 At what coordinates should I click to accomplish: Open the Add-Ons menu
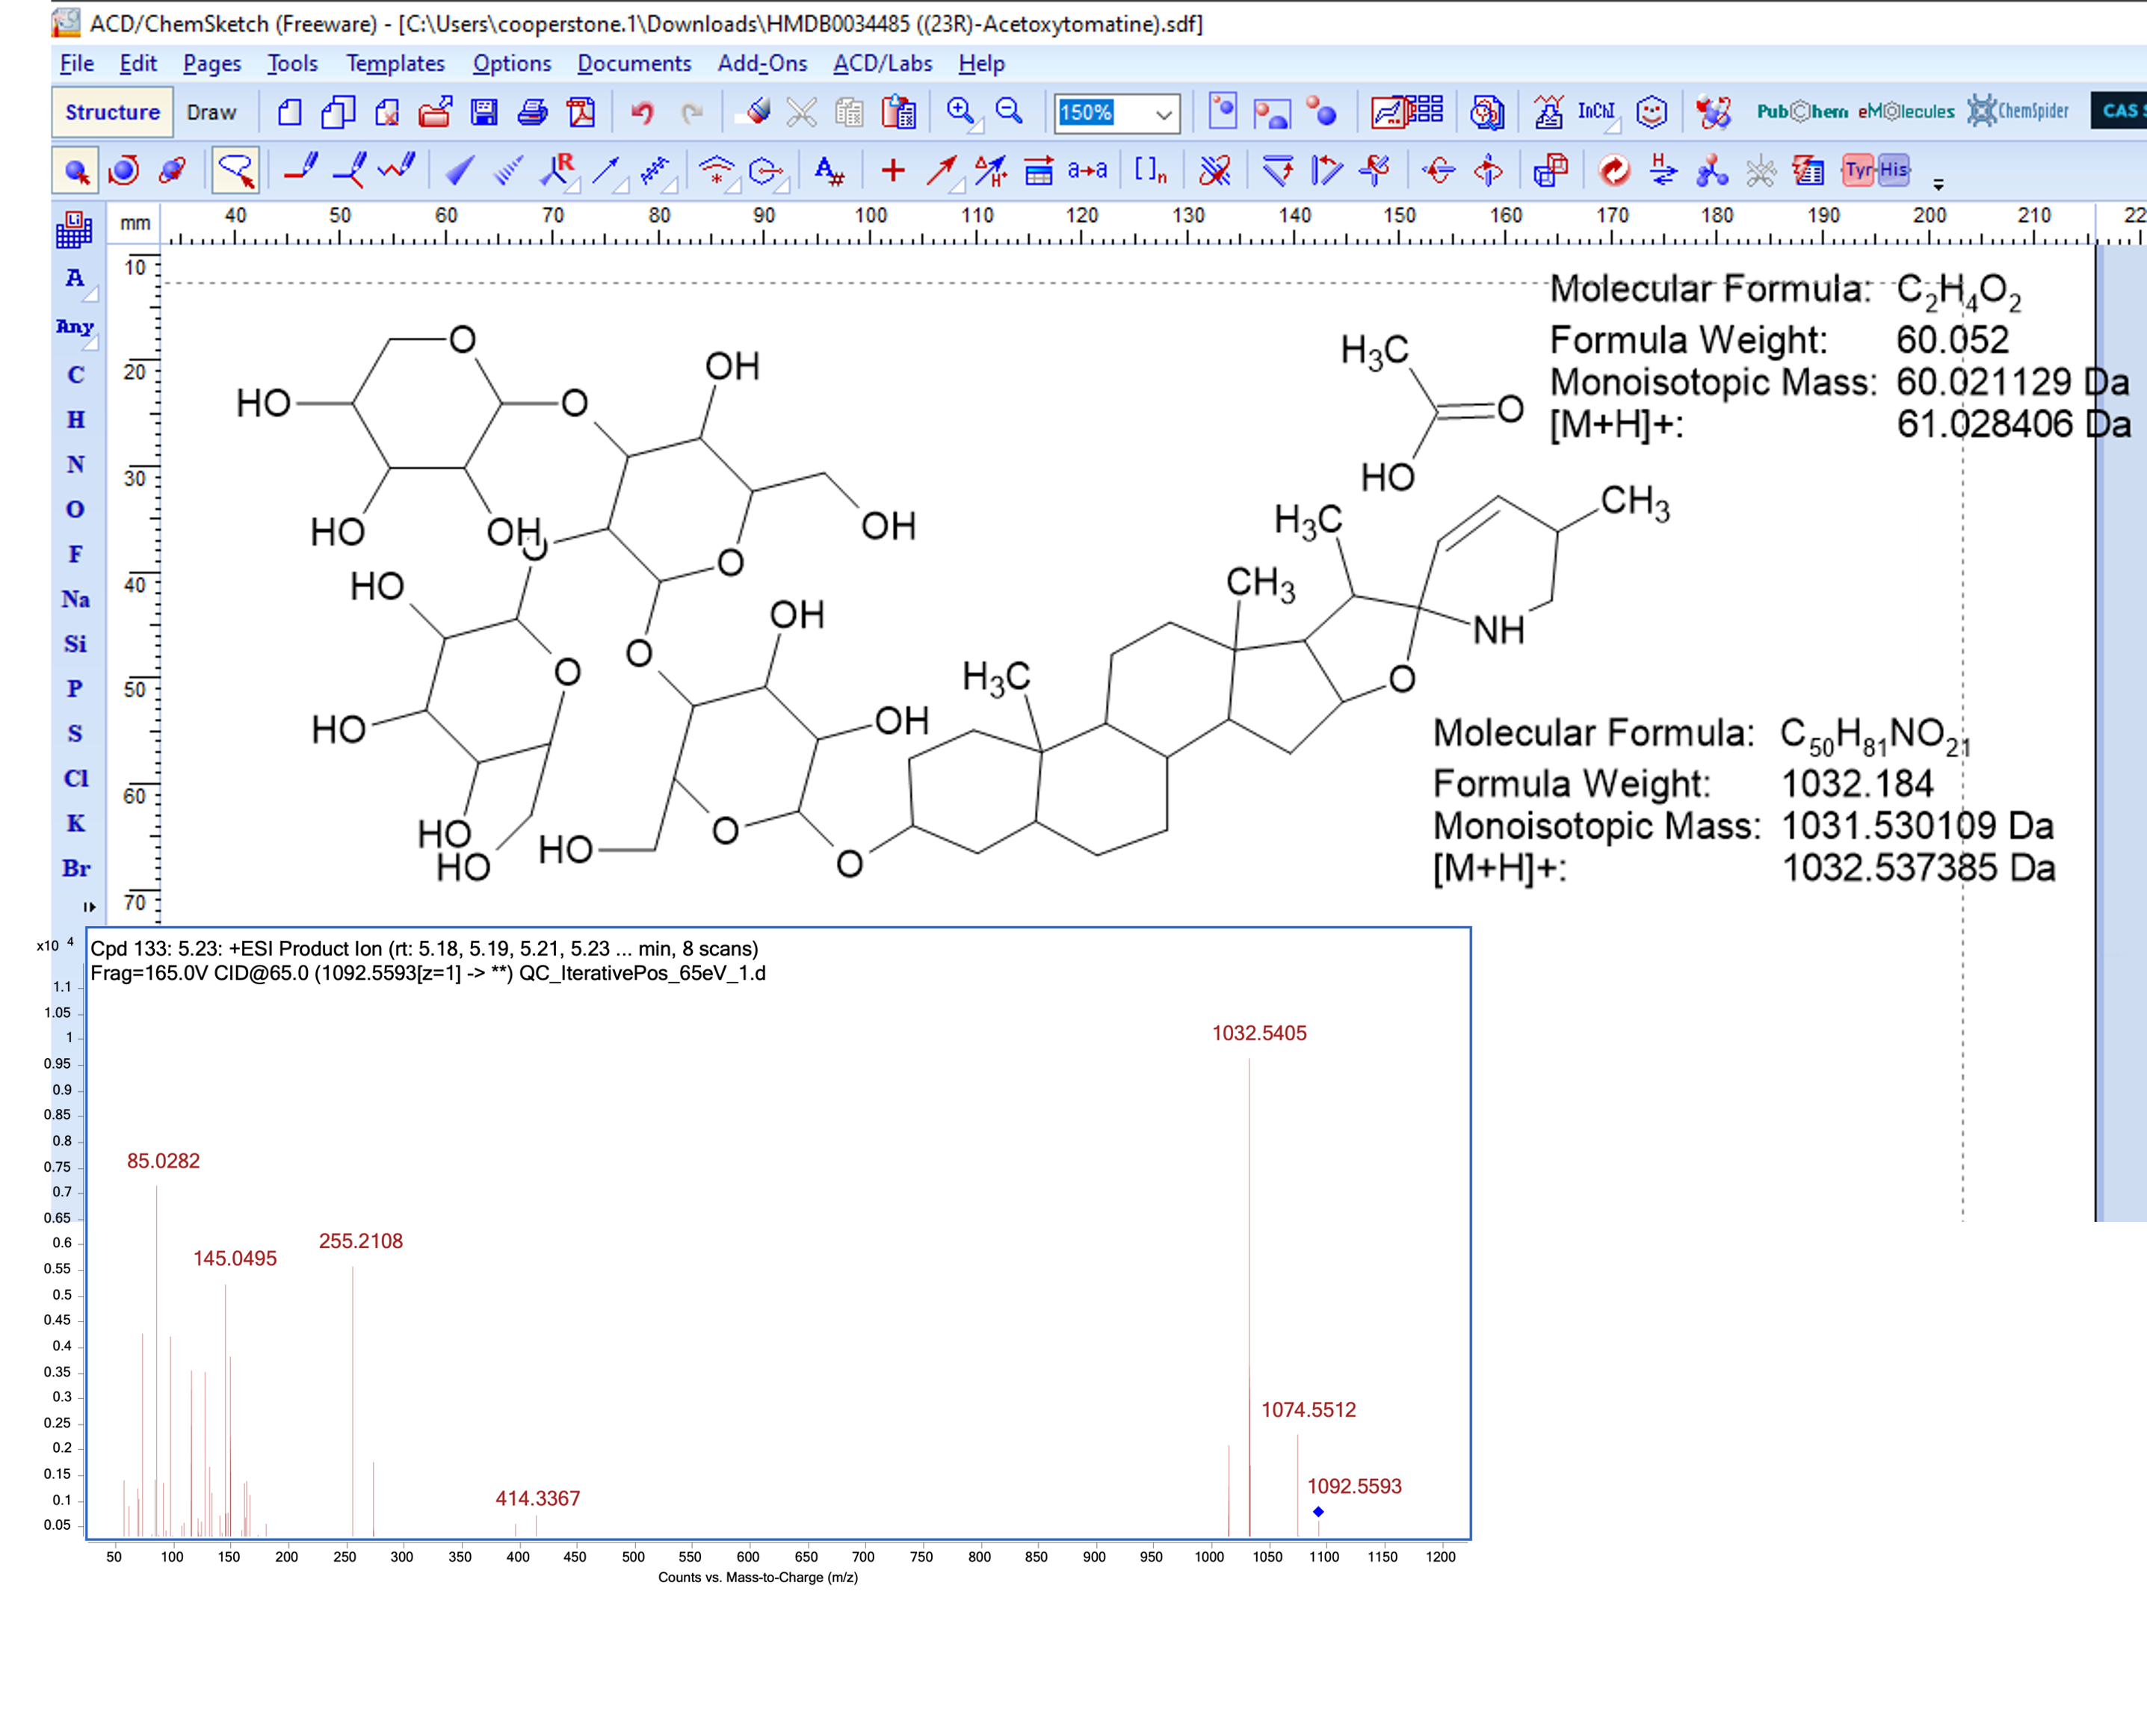click(762, 63)
